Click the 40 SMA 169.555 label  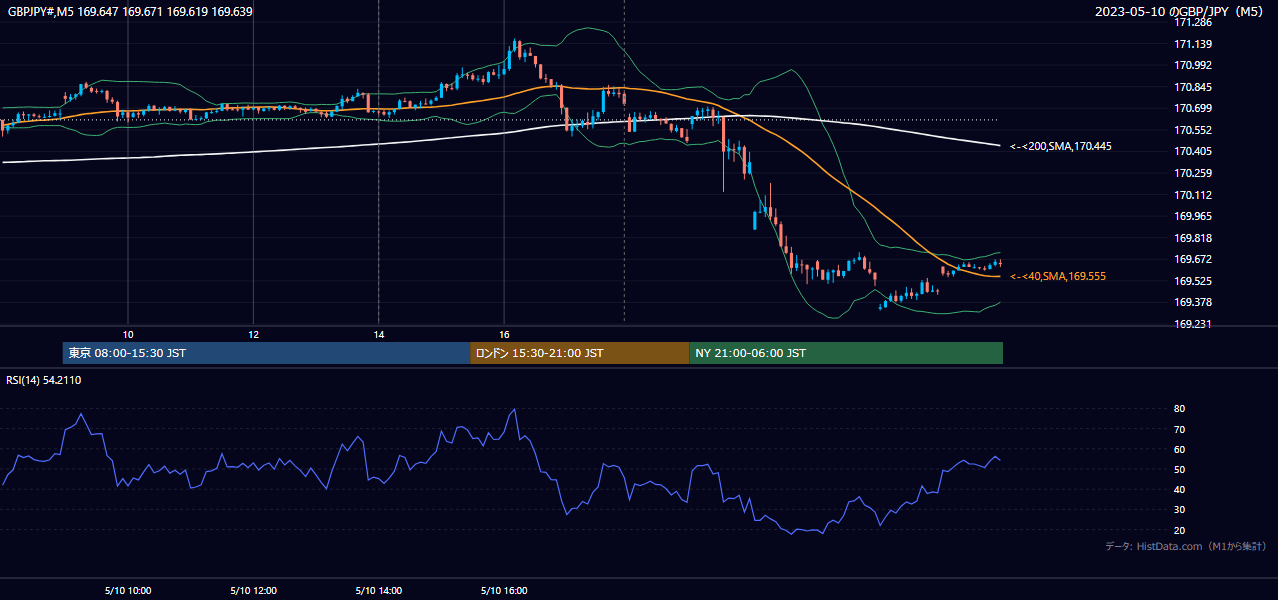coord(1058,276)
